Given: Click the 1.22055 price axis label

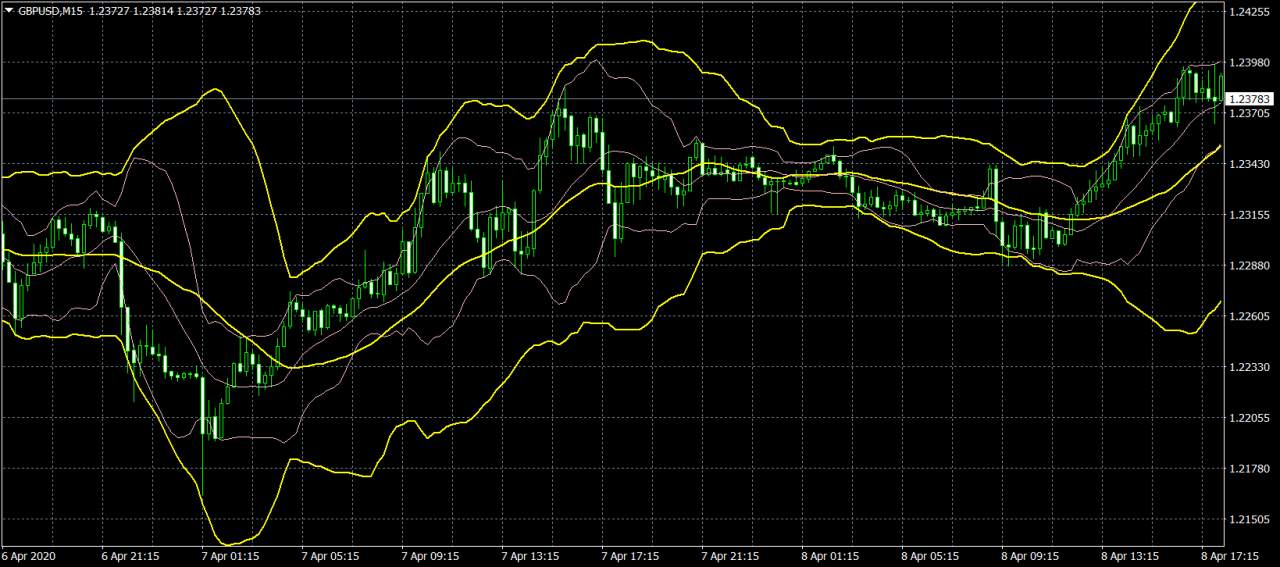Looking at the screenshot, I should (x=1251, y=418).
